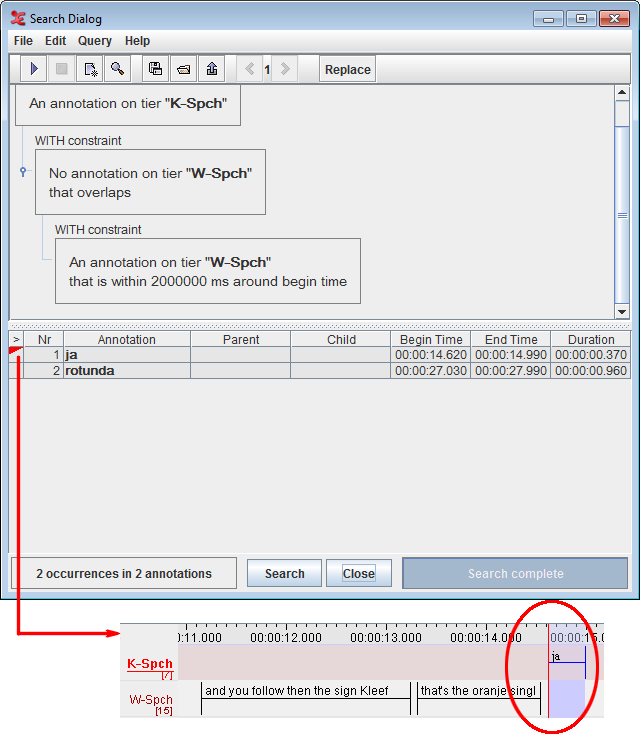Select the 'An annotation on tier K-Spch' query box
The width and height of the screenshot is (640, 734).
click(x=128, y=105)
